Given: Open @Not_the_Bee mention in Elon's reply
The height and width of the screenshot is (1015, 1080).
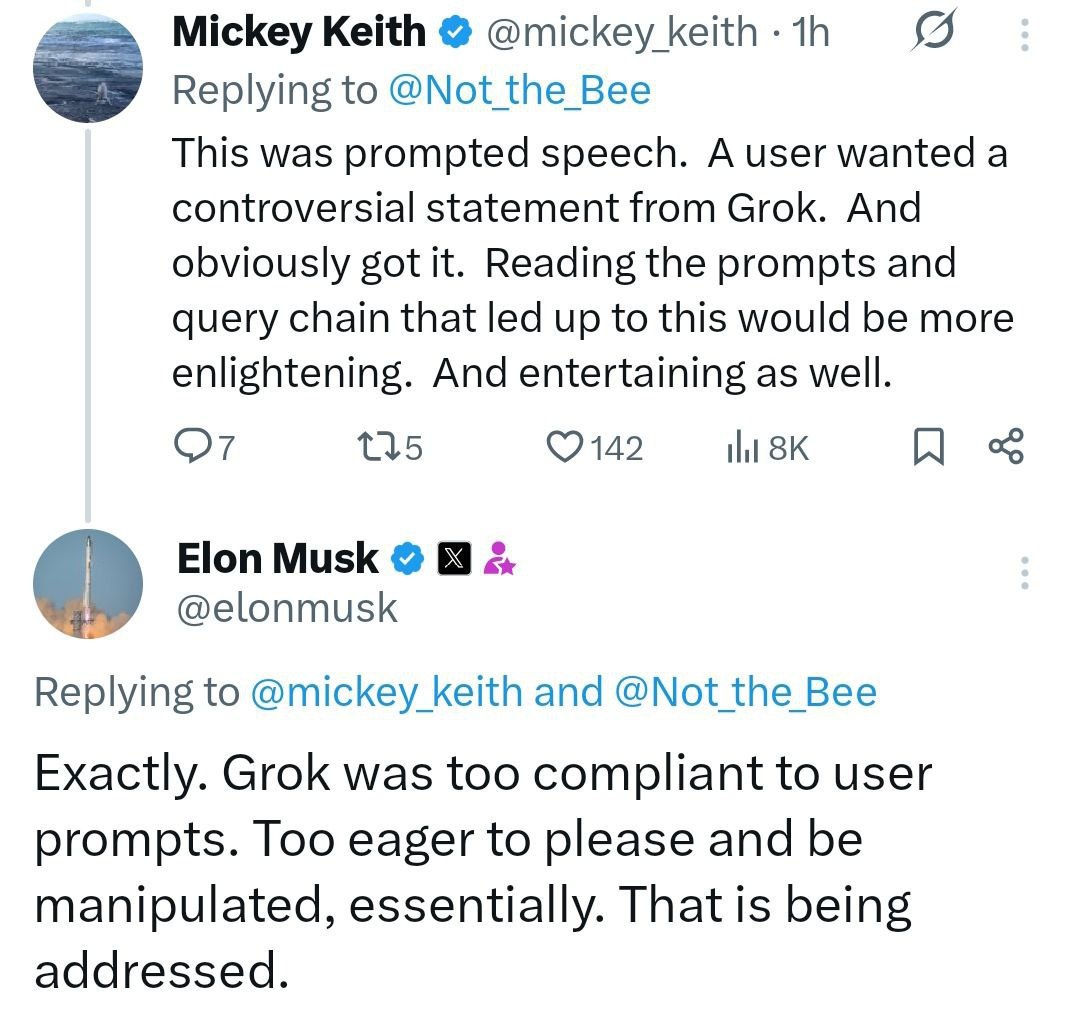Looking at the screenshot, I should coord(746,692).
